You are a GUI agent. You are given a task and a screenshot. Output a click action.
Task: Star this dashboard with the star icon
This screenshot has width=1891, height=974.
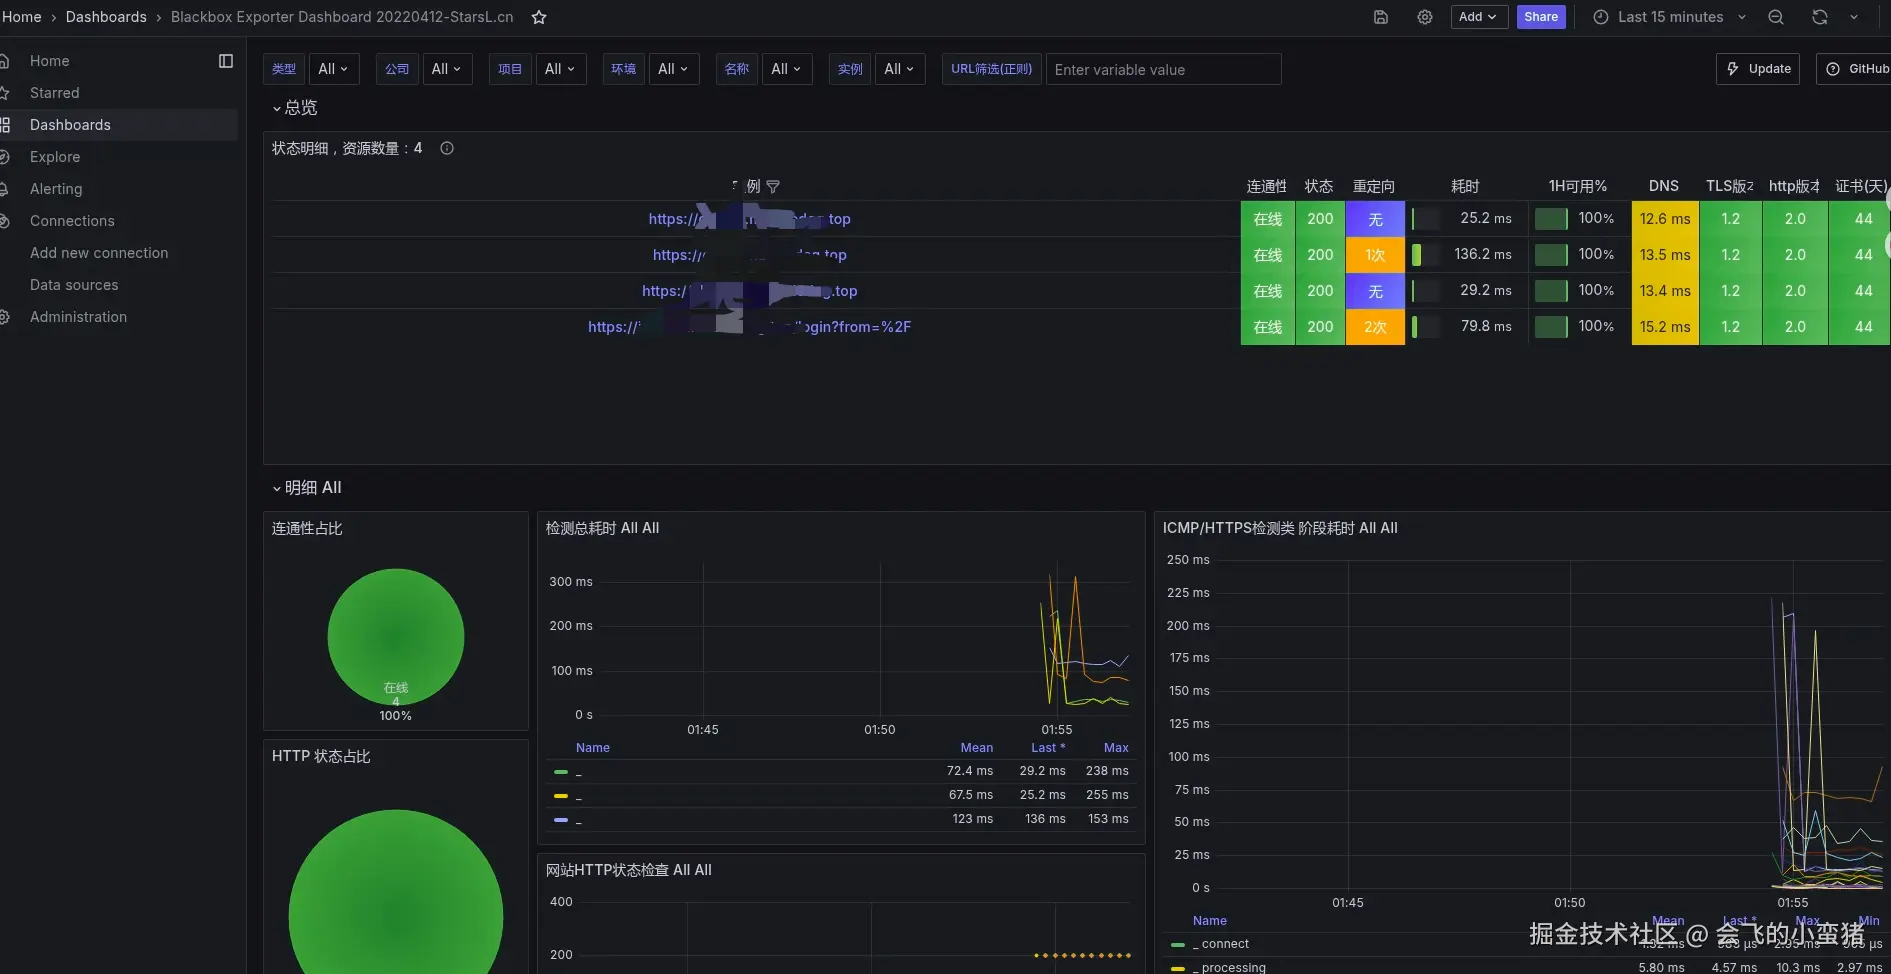[x=539, y=17]
